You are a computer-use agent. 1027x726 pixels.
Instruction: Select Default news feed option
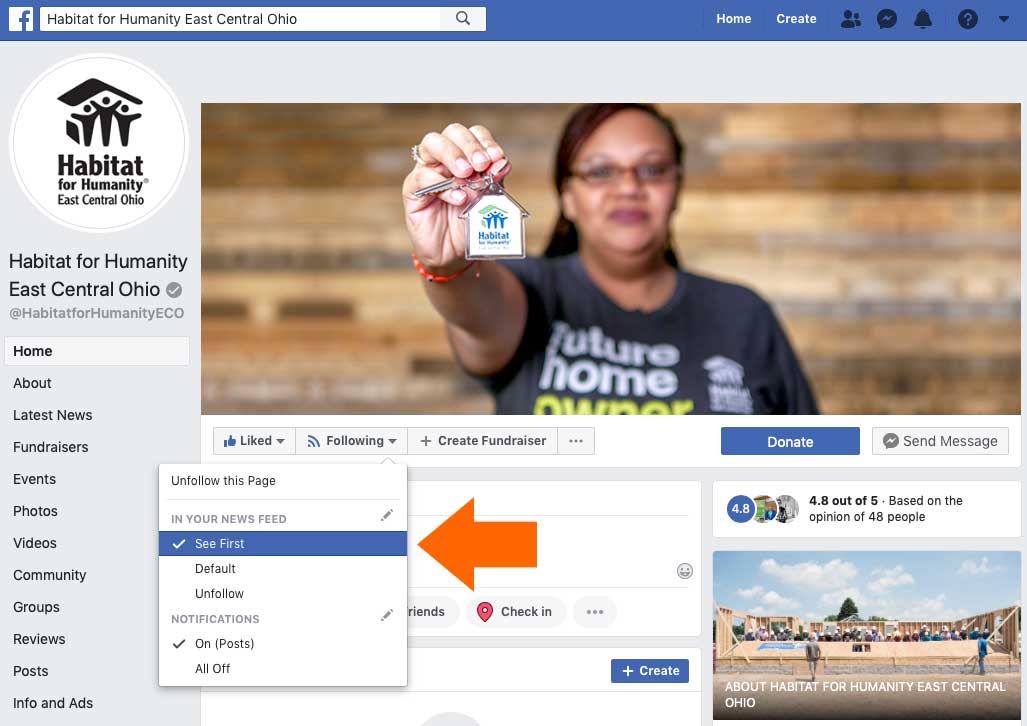tap(283, 569)
